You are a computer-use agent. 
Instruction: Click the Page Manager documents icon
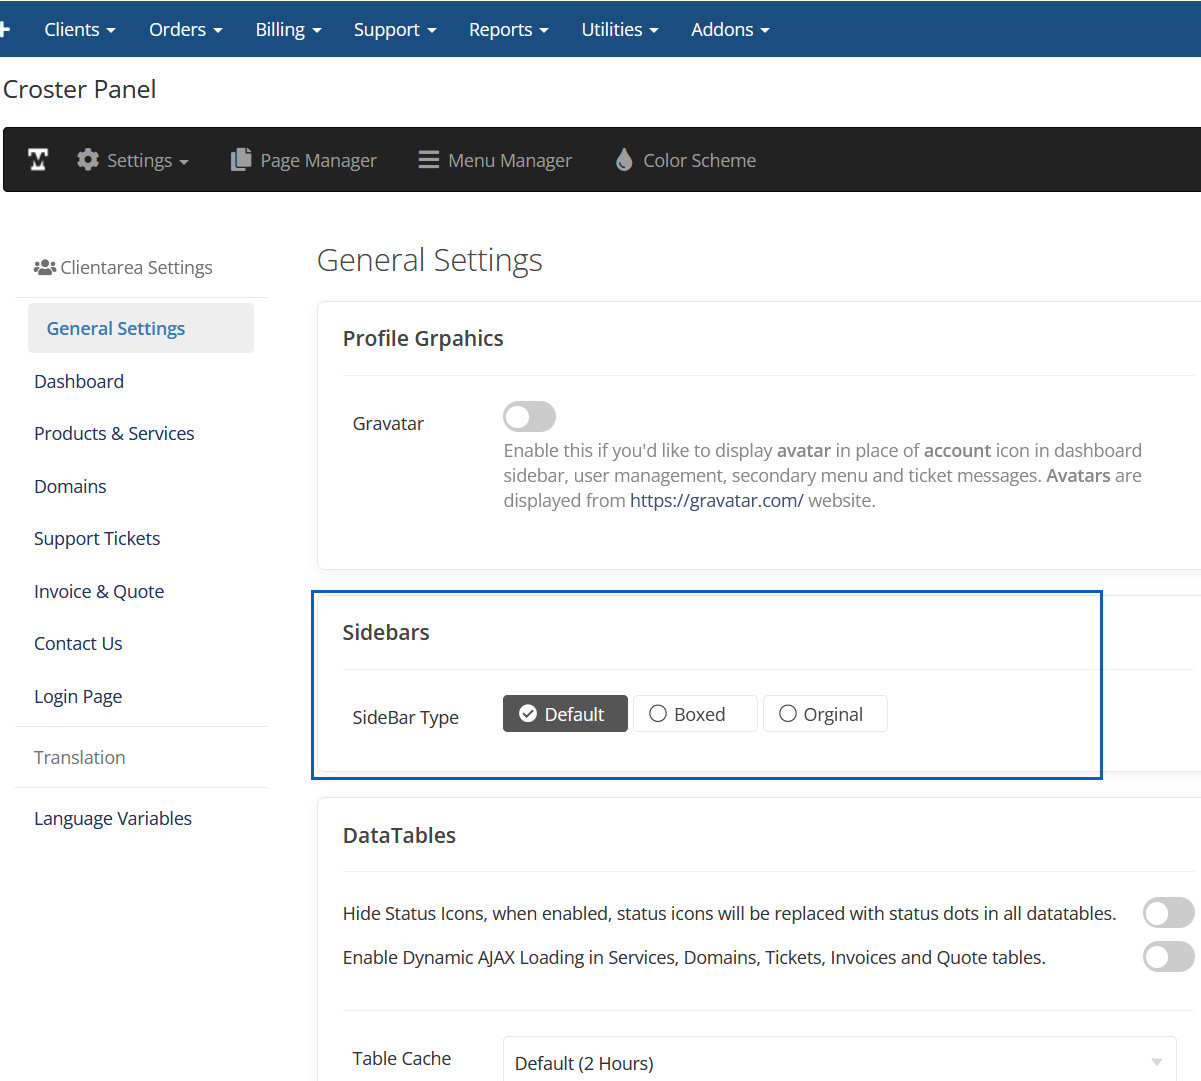pyautogui.click(x=240, y=160)
